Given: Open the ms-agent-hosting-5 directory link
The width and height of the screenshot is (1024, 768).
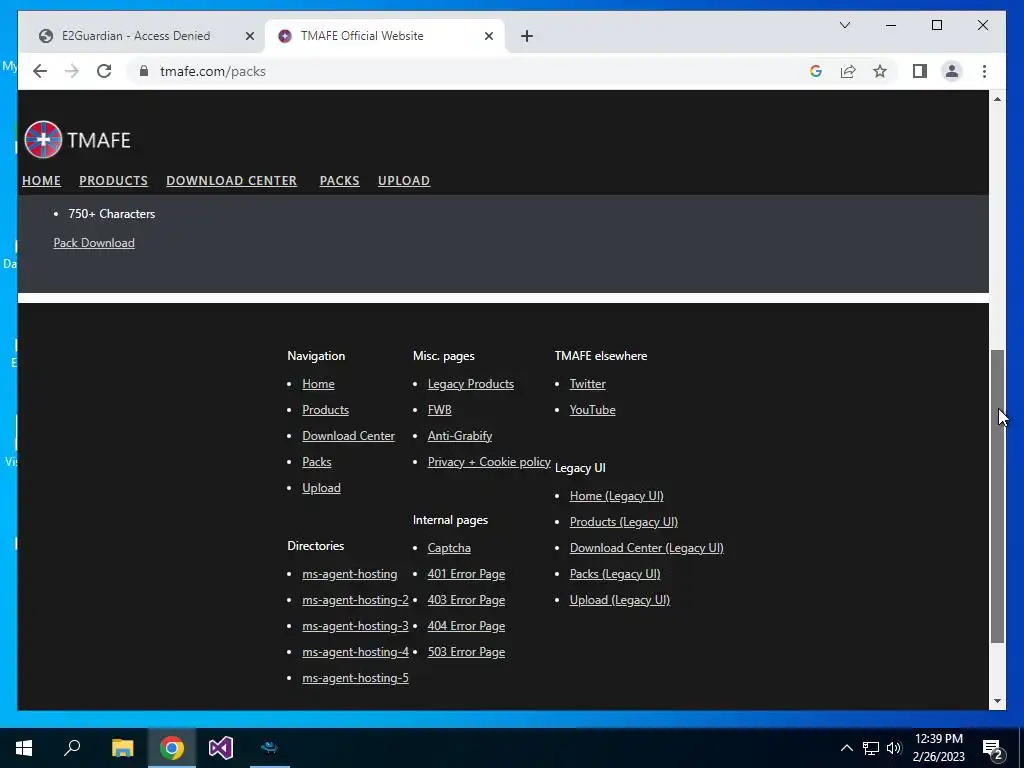Looking at the screenshot, I should click(355, 679).
